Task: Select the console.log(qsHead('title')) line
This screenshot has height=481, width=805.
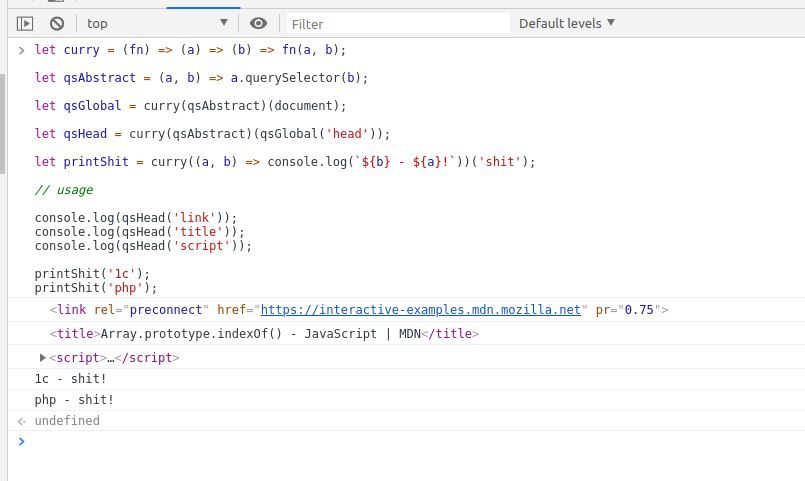Action: click(140, 232)
